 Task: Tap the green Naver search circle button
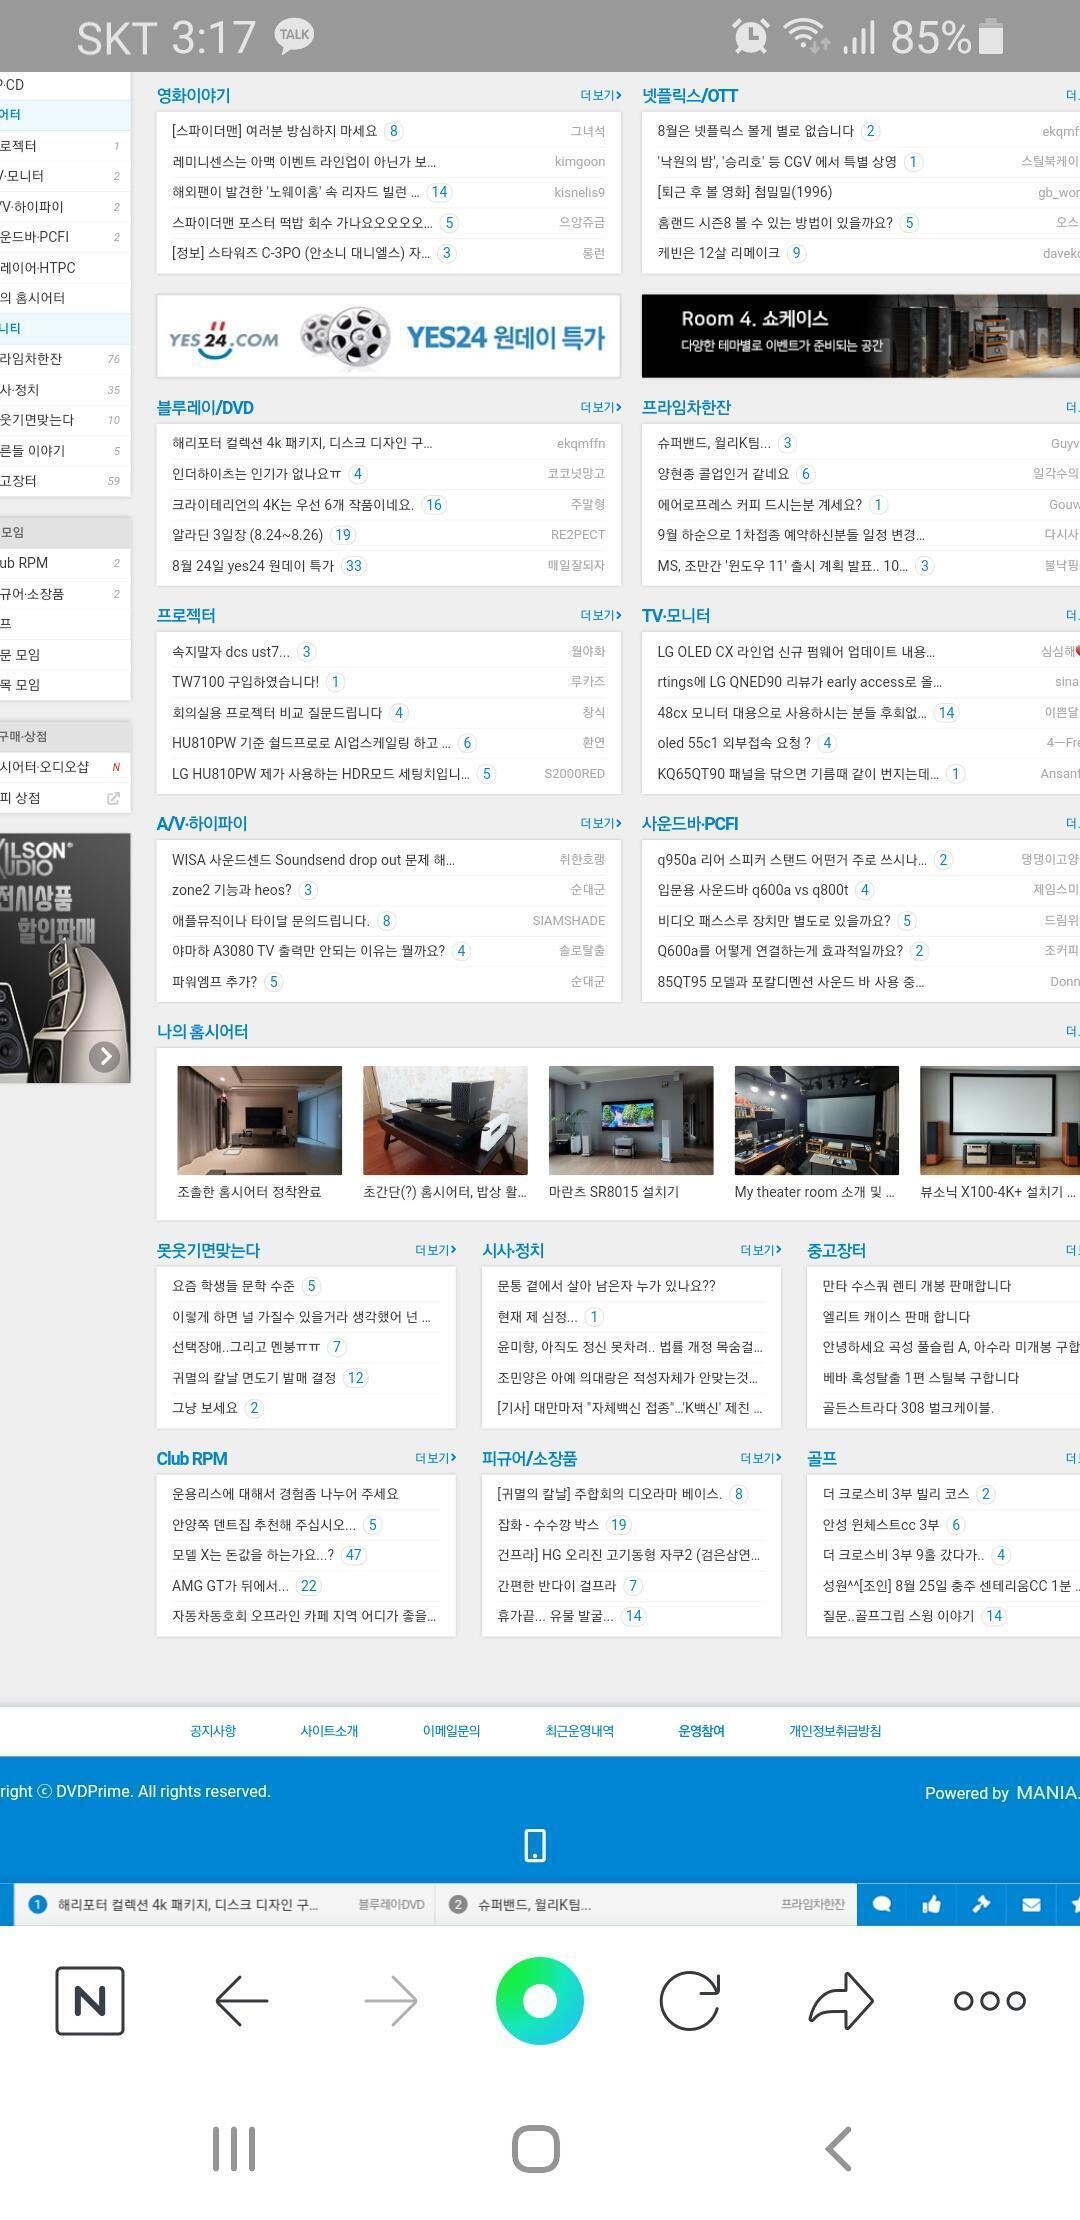pyautogui.click(x=540, y=2000)
